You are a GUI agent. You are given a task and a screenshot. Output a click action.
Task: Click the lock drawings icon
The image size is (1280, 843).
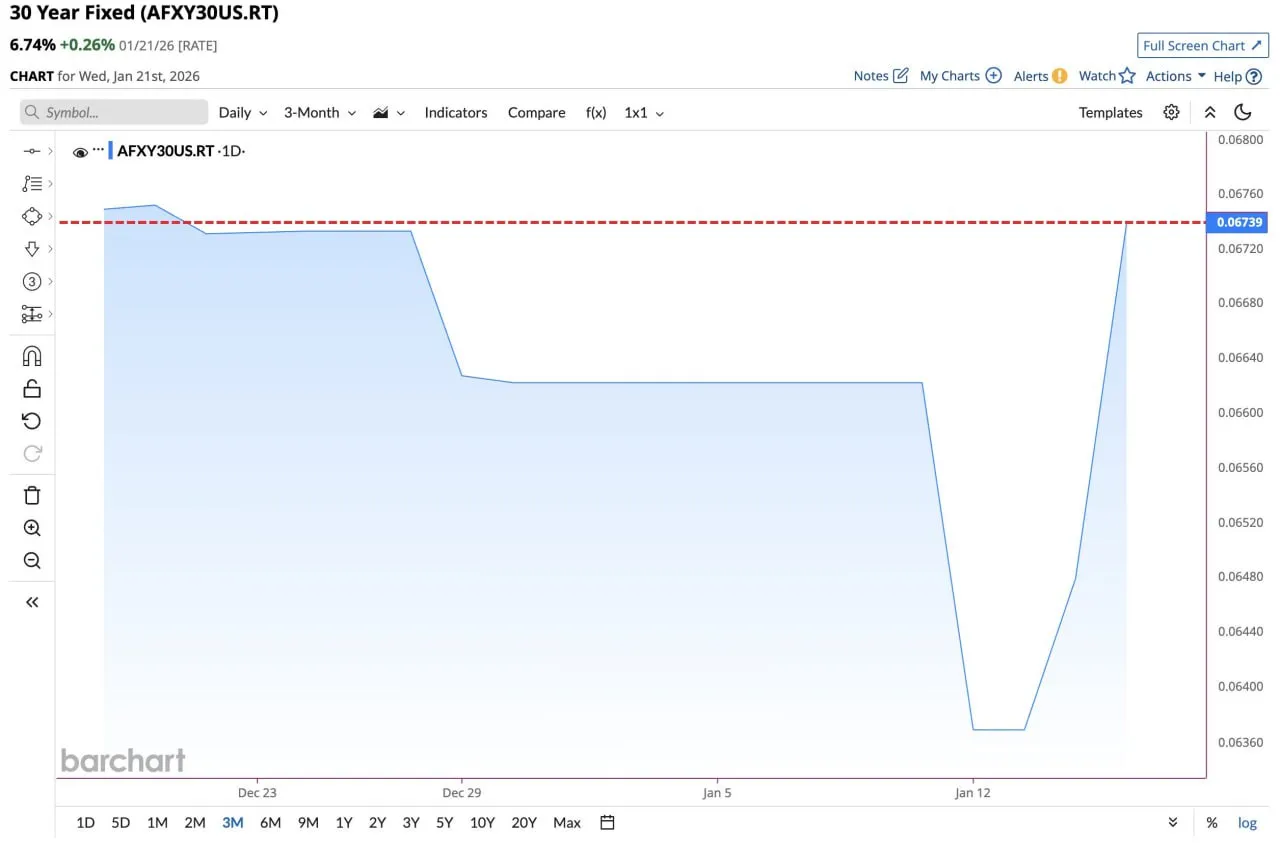pos(32,389)
